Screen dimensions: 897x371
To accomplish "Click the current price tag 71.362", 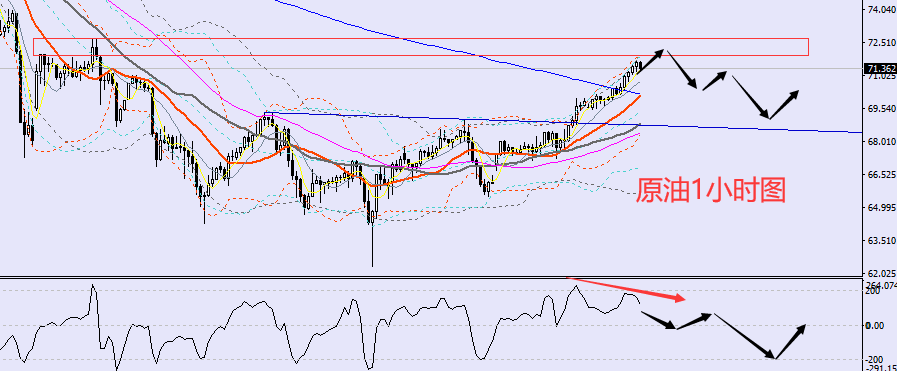I will pos(880,69).
